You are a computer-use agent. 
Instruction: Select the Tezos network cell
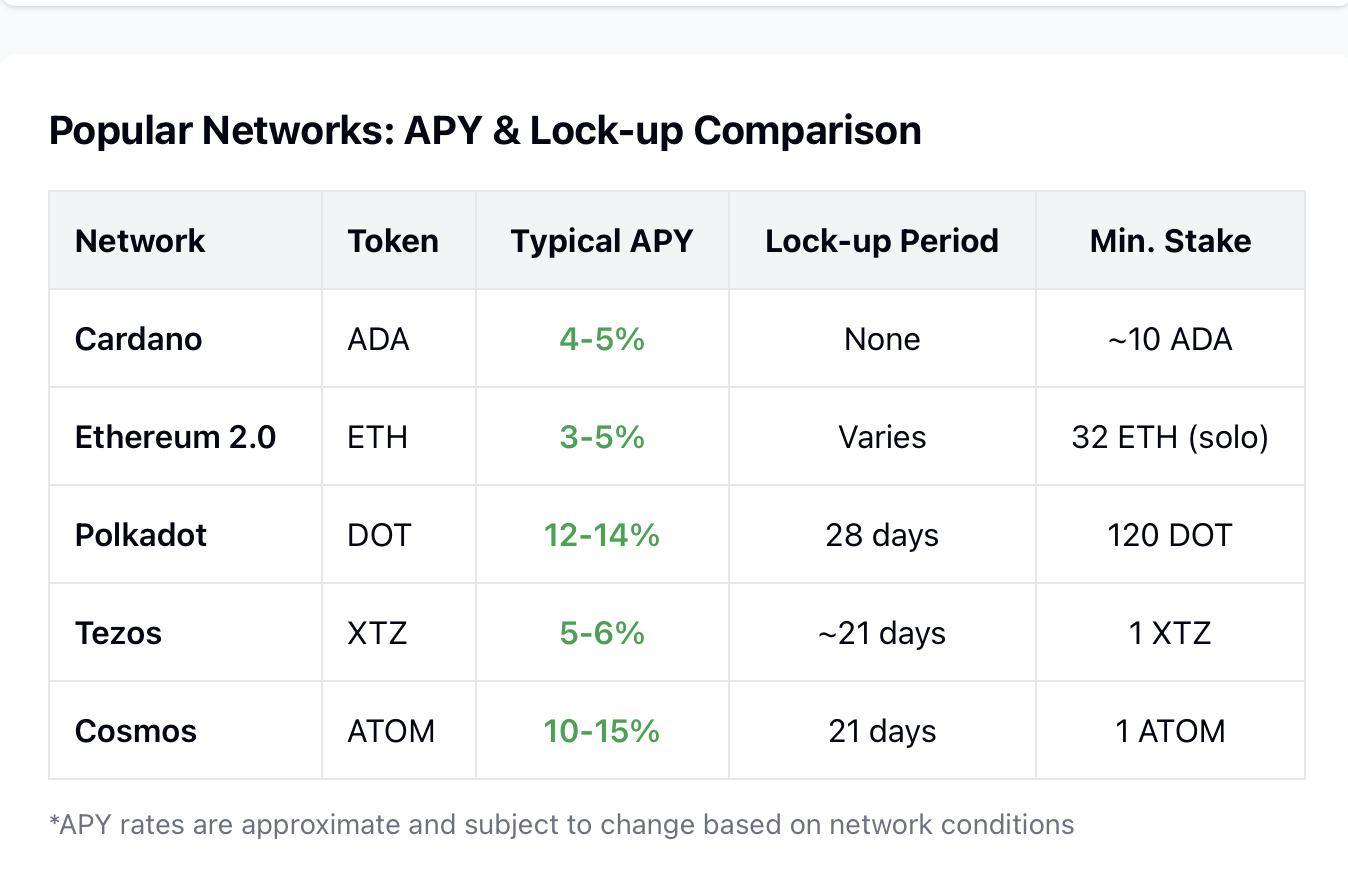(x=118, y=633)
